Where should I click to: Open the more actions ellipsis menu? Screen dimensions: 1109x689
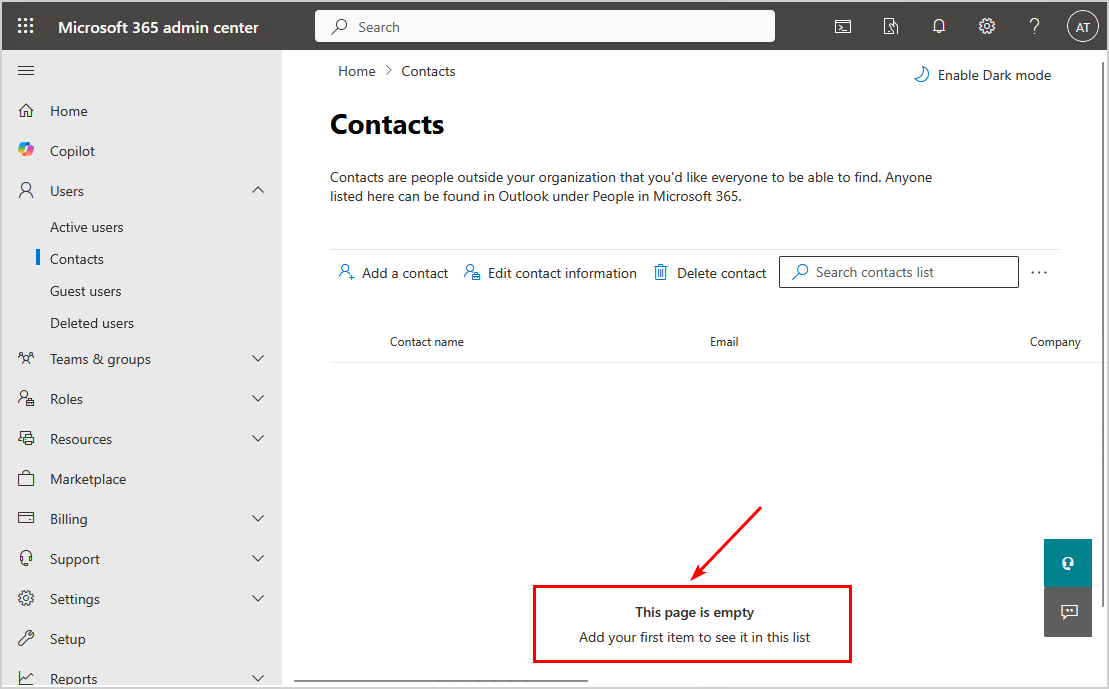coord(1039,272)
